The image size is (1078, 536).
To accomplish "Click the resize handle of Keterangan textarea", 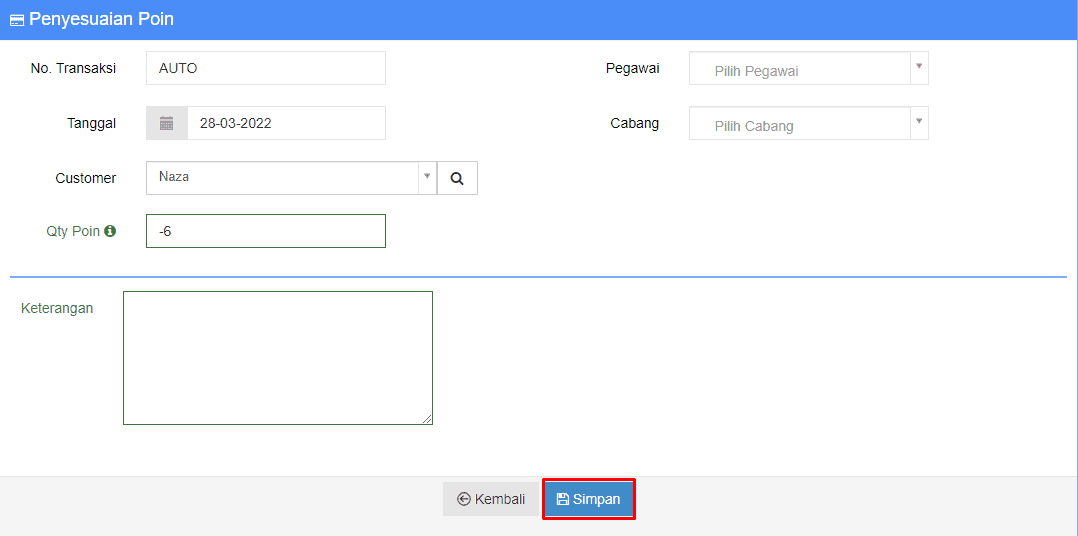I will [x=427, y=419].
